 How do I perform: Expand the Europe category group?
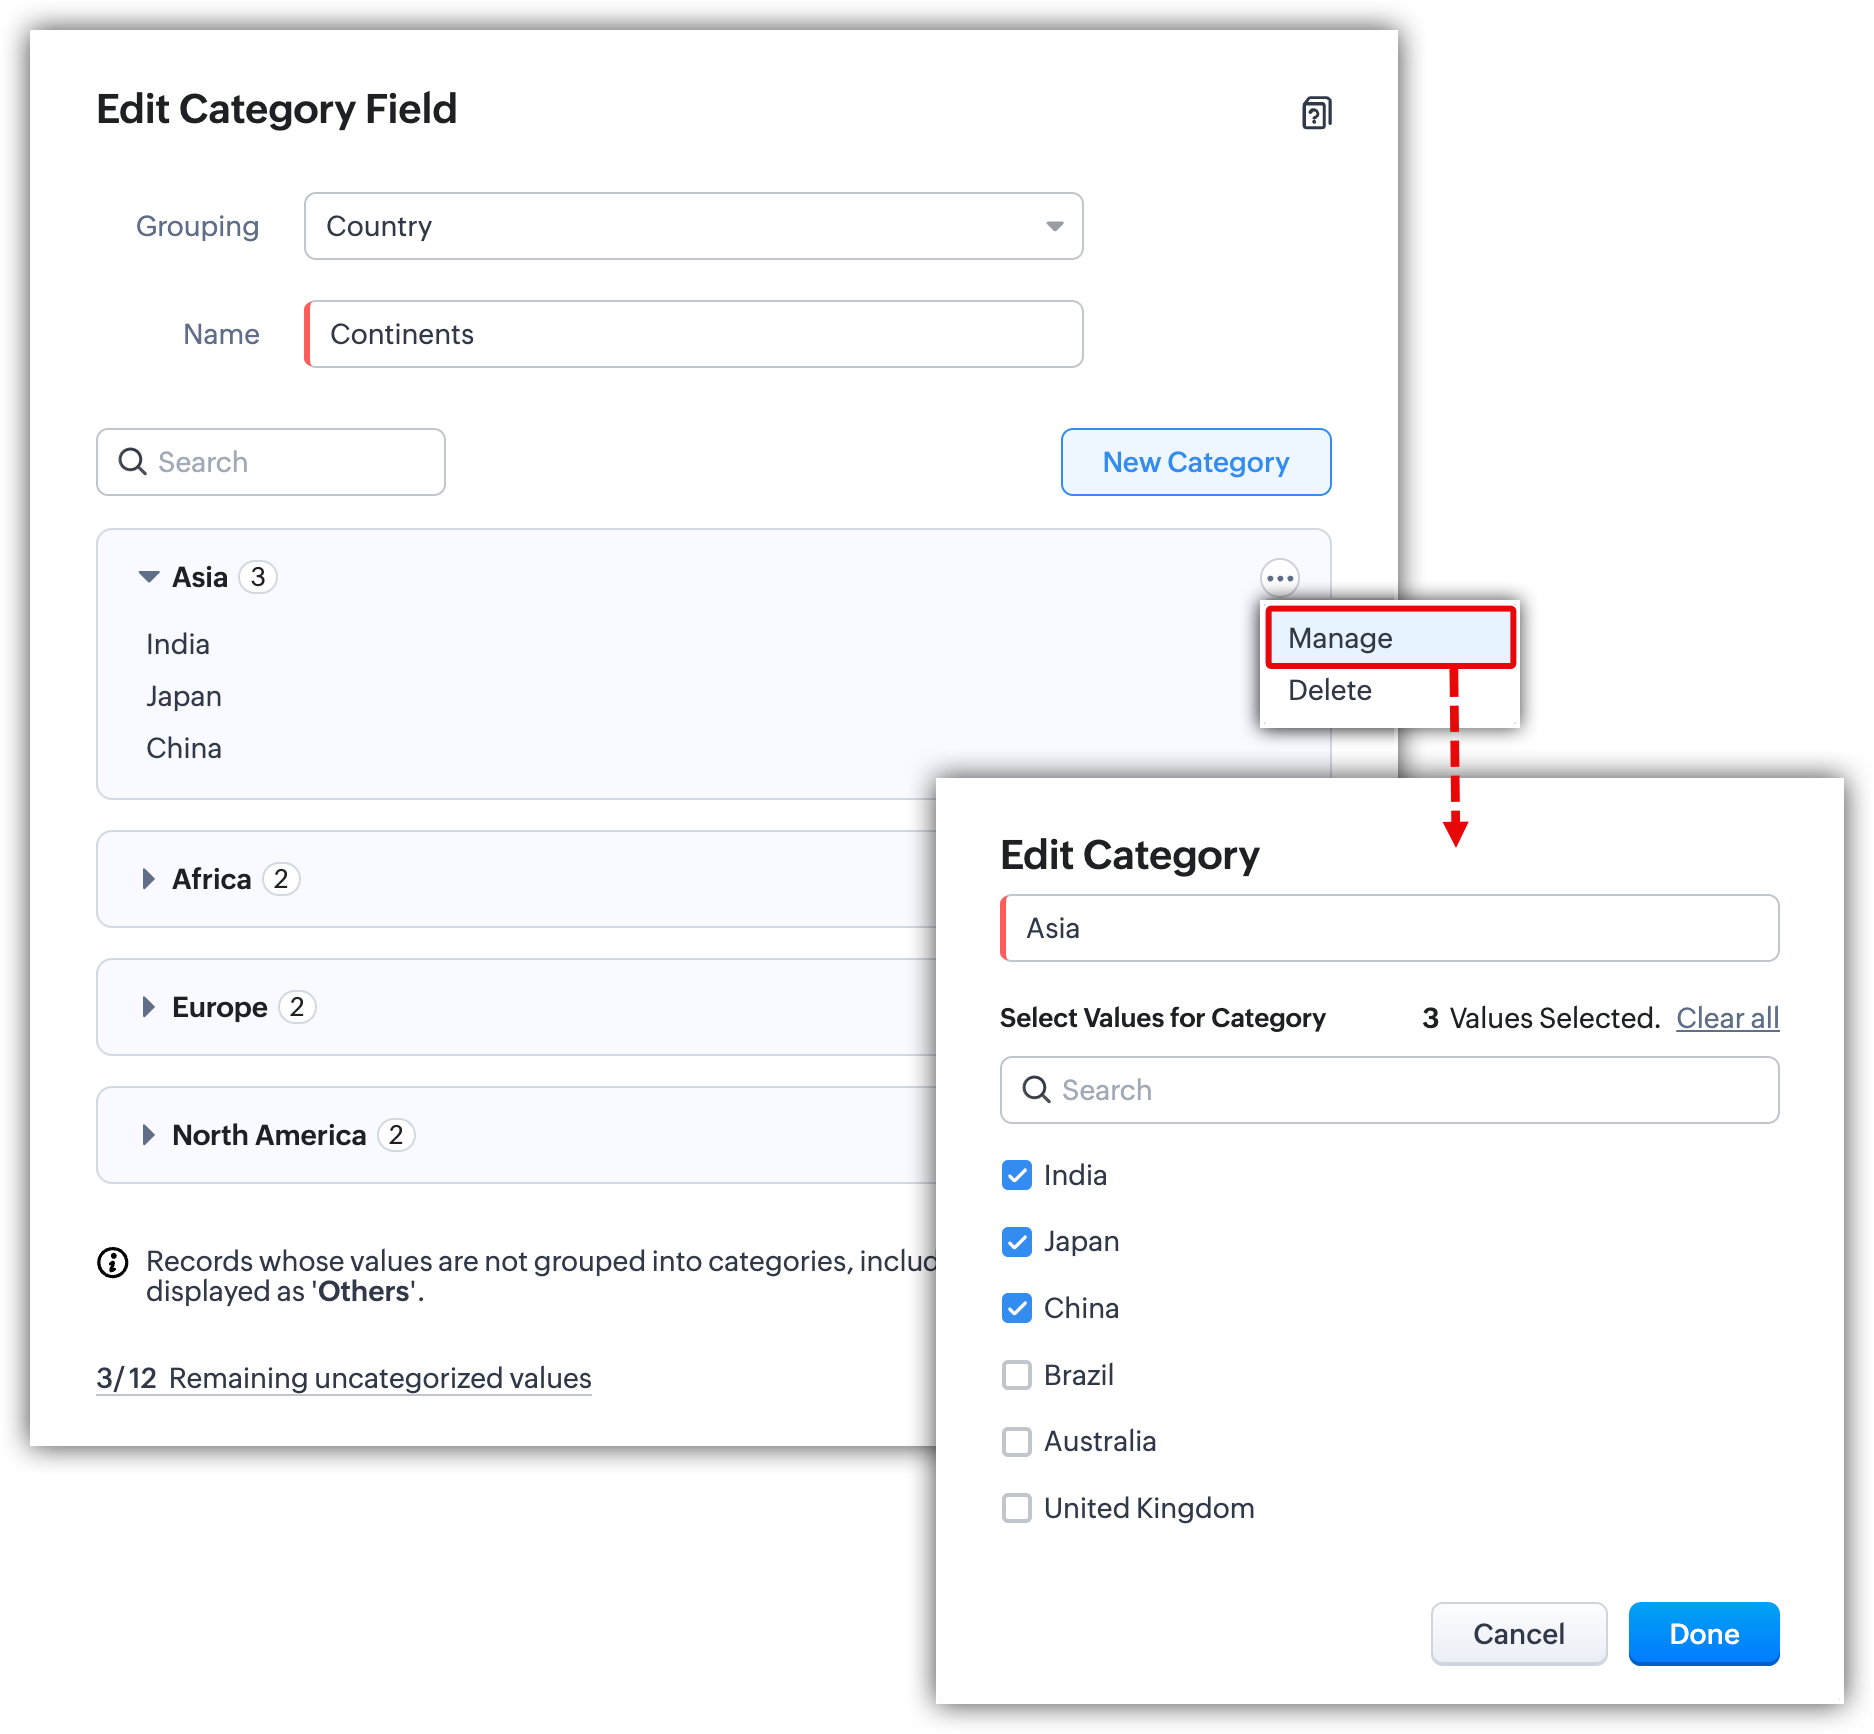click(x=149, y=1007)
